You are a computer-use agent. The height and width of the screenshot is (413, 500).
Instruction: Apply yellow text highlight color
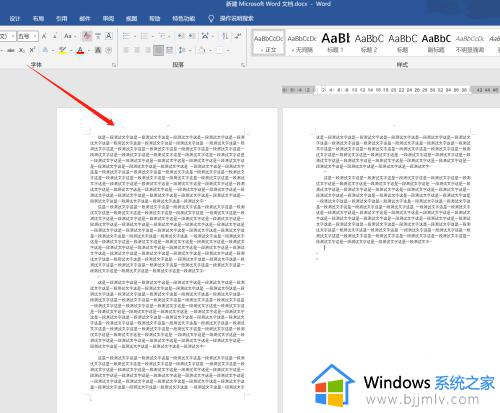(x=62, y=50)
